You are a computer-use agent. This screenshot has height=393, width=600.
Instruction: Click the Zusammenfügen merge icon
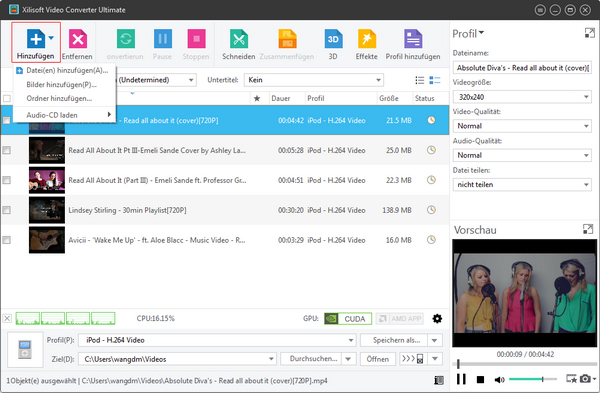pyautogui.click(x=287, y=39)
